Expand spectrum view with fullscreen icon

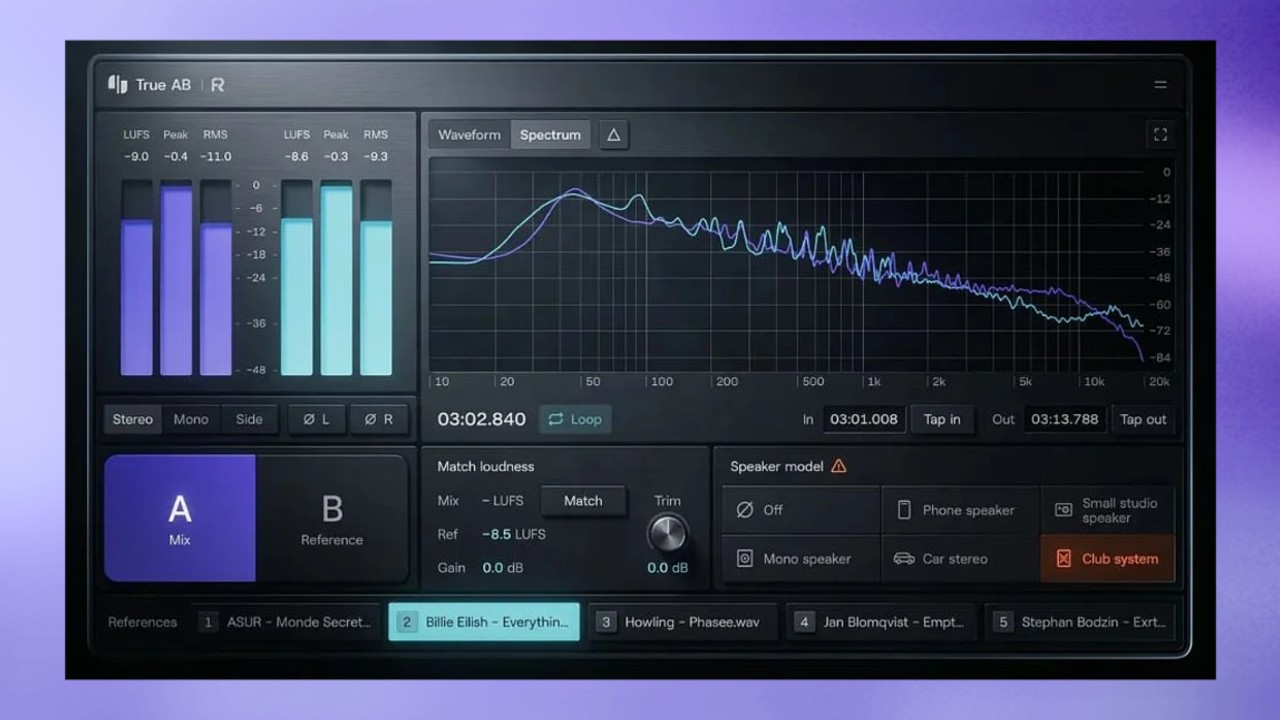(x=1160, y=135)
